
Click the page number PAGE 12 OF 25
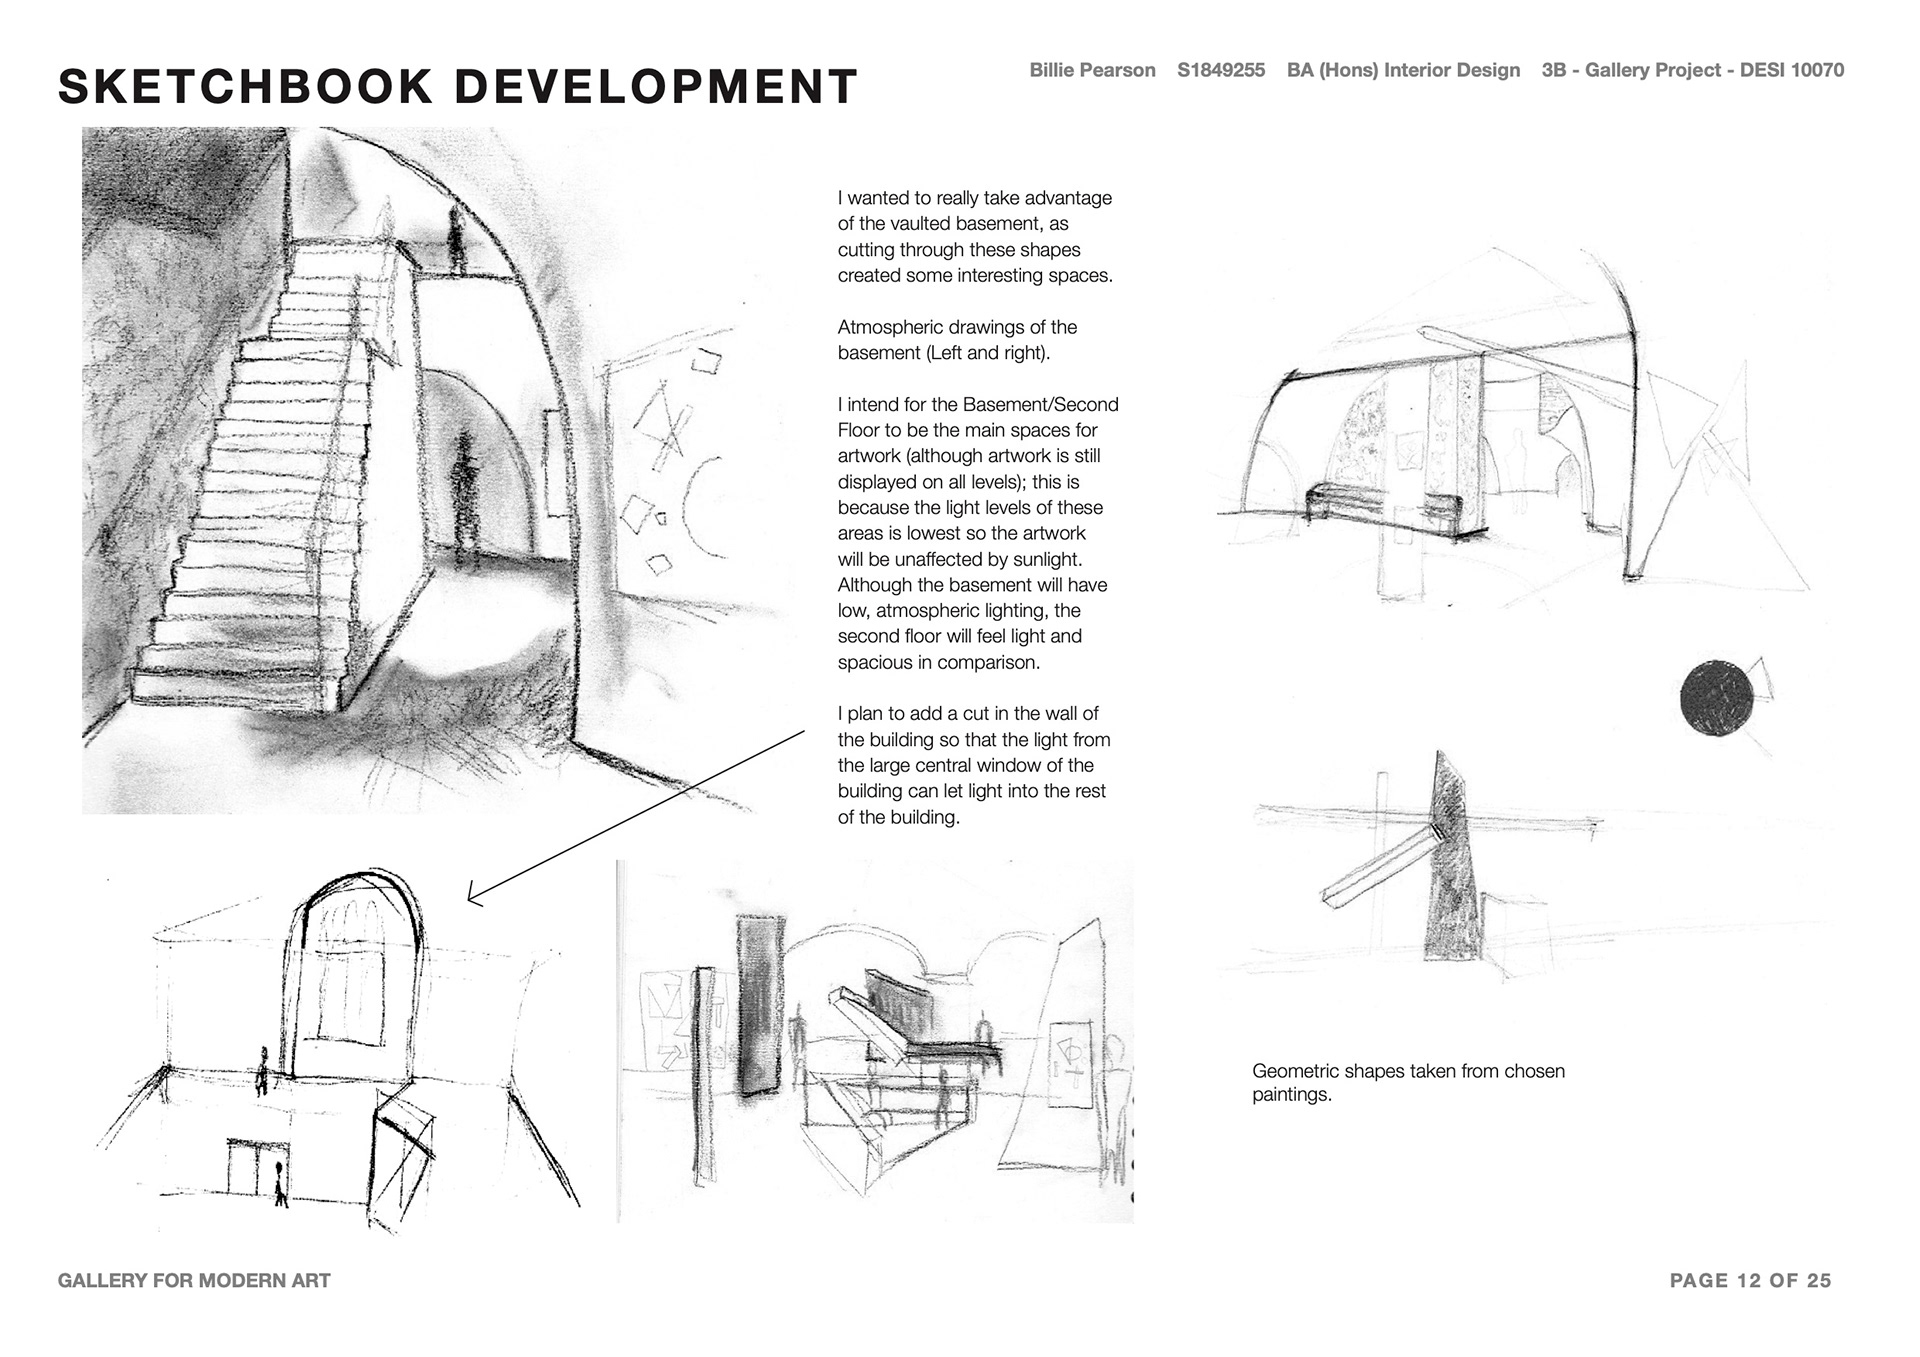point(1750,1281)
